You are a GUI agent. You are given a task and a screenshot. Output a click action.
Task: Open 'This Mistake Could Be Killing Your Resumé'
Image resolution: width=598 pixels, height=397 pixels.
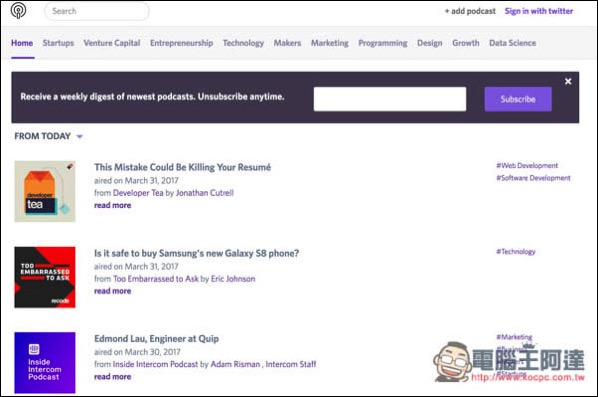click(x=182, y=167)
